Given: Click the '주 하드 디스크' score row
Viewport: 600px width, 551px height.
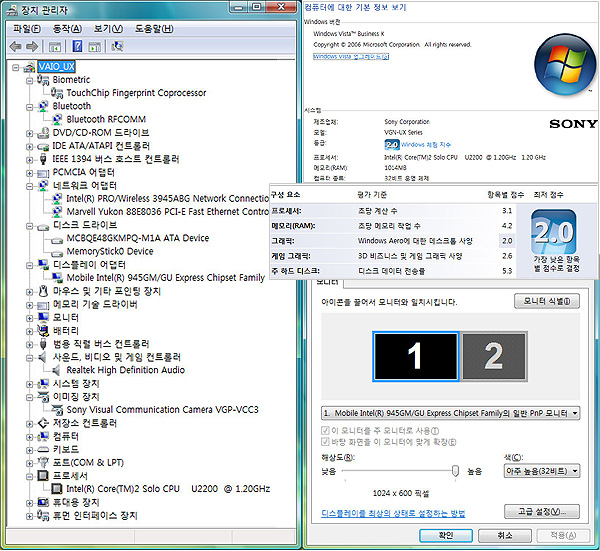Looking at the screenshot, I should (392, 271).
